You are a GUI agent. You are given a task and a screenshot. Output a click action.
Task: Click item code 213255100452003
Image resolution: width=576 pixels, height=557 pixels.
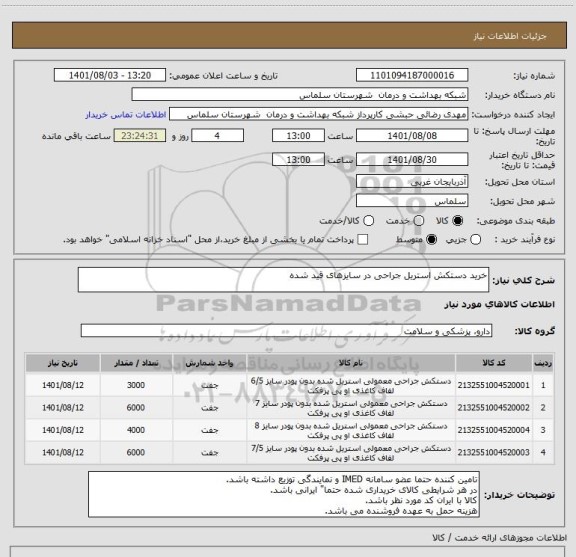pyautogui.click(x=494, y=453)
